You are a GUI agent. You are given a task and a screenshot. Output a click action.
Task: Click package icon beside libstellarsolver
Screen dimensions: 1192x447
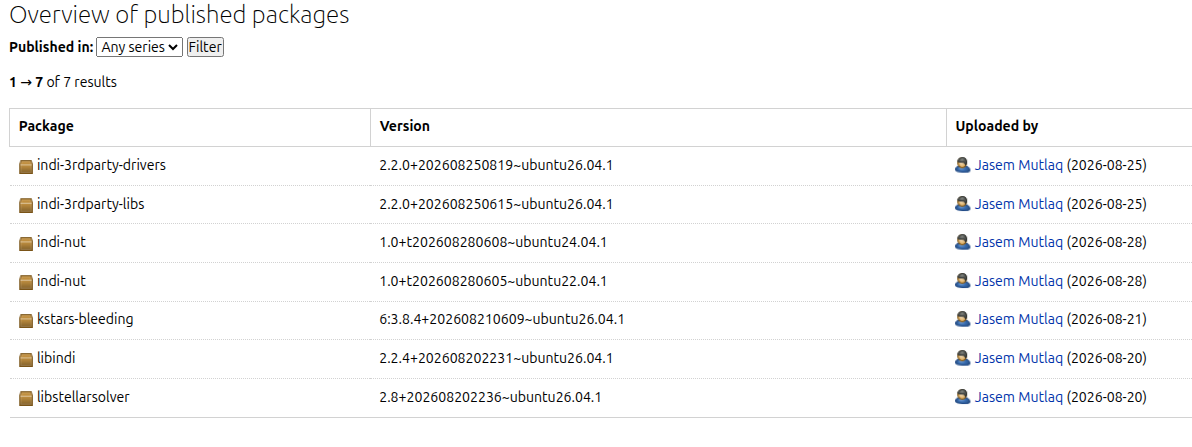(26, 398)
